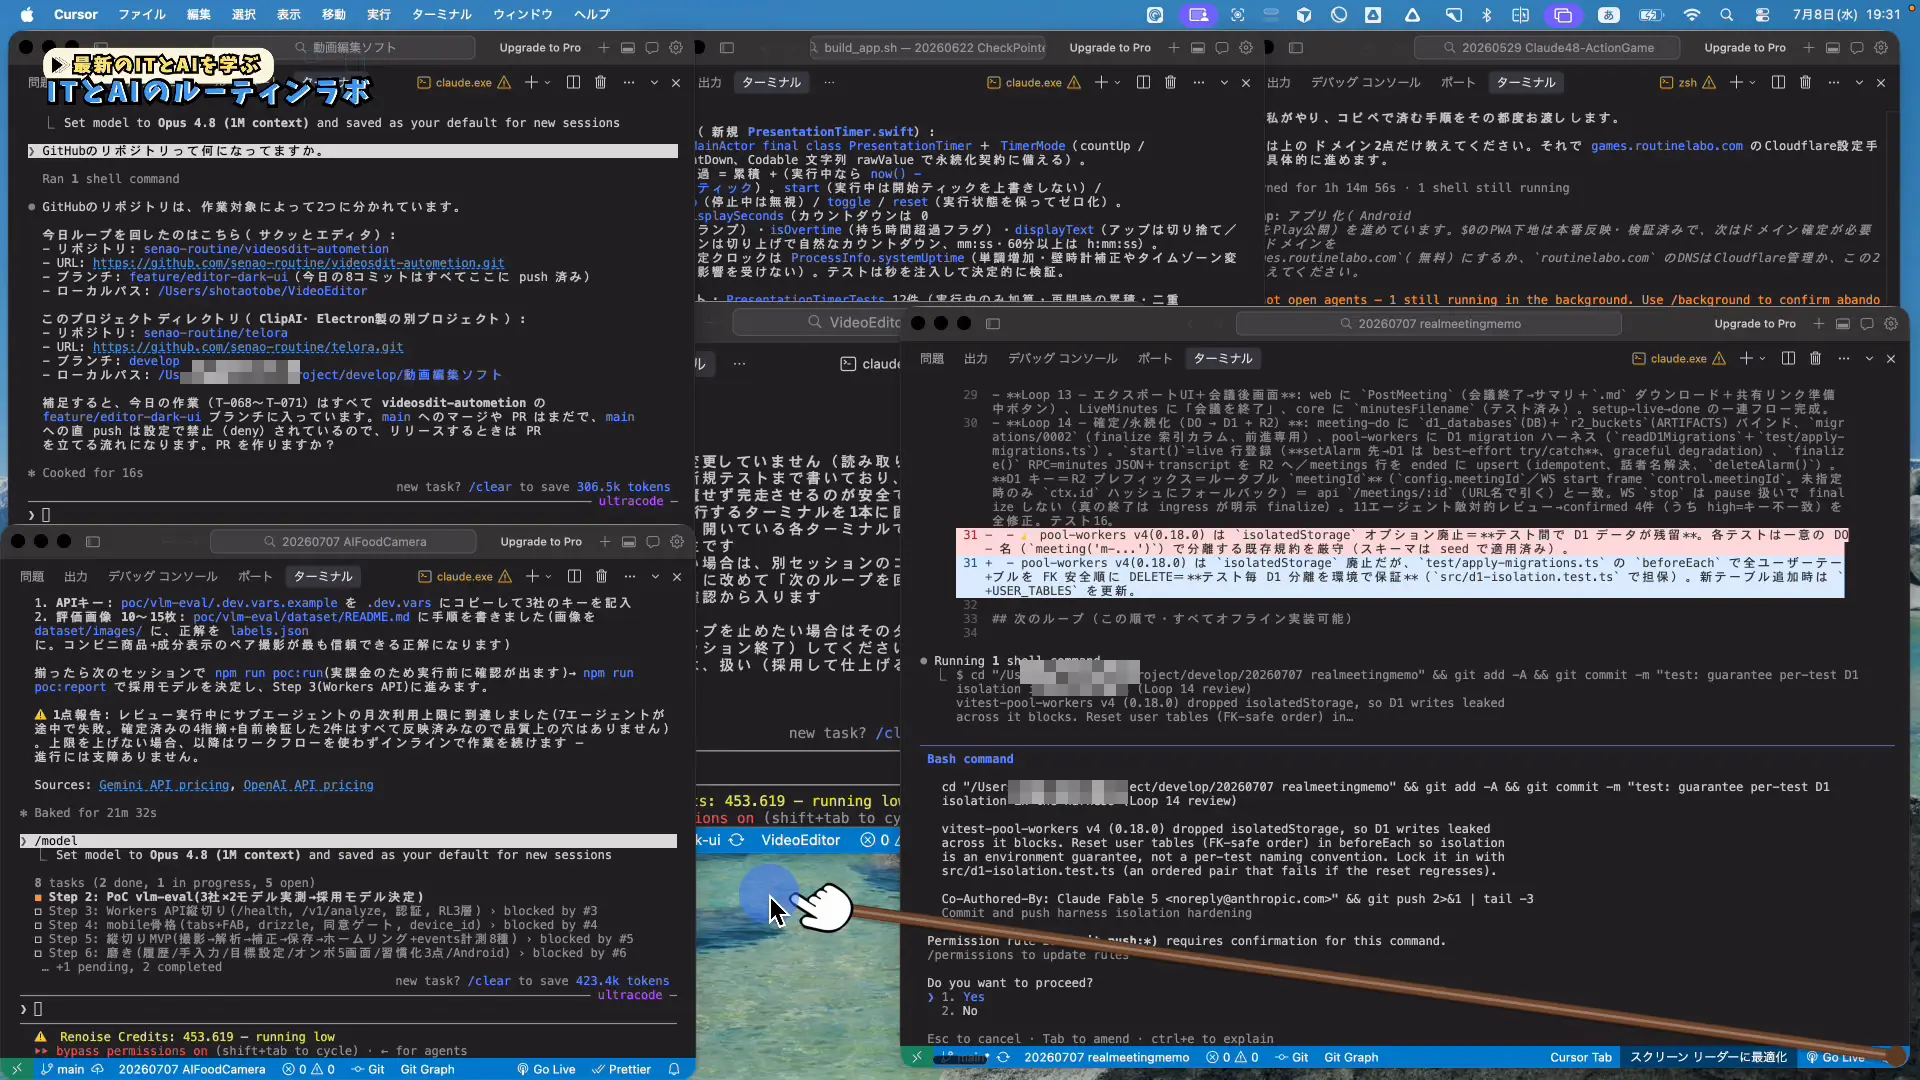This screenshot has height=1080, width=1920.
Task: Open more terminal actions in realmeetingmemo panel
Action: tap(1843, 358)
